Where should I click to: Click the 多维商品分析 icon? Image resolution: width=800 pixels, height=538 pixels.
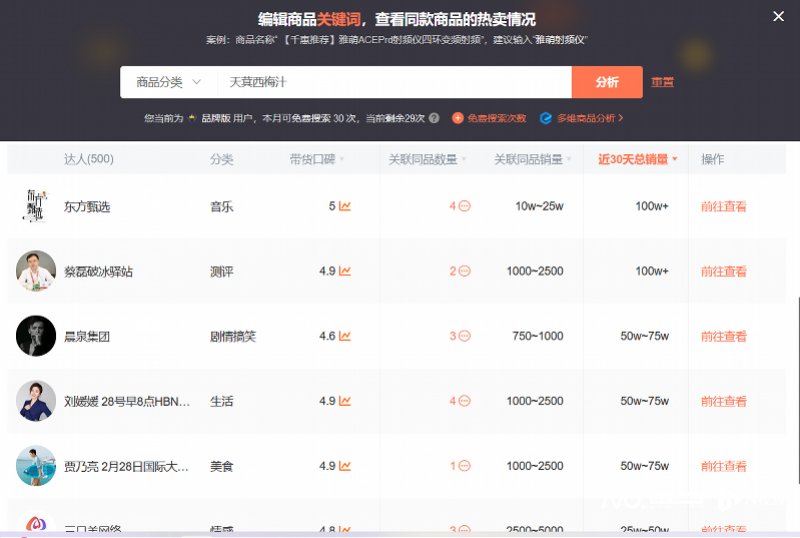click(x=546, y=118)
